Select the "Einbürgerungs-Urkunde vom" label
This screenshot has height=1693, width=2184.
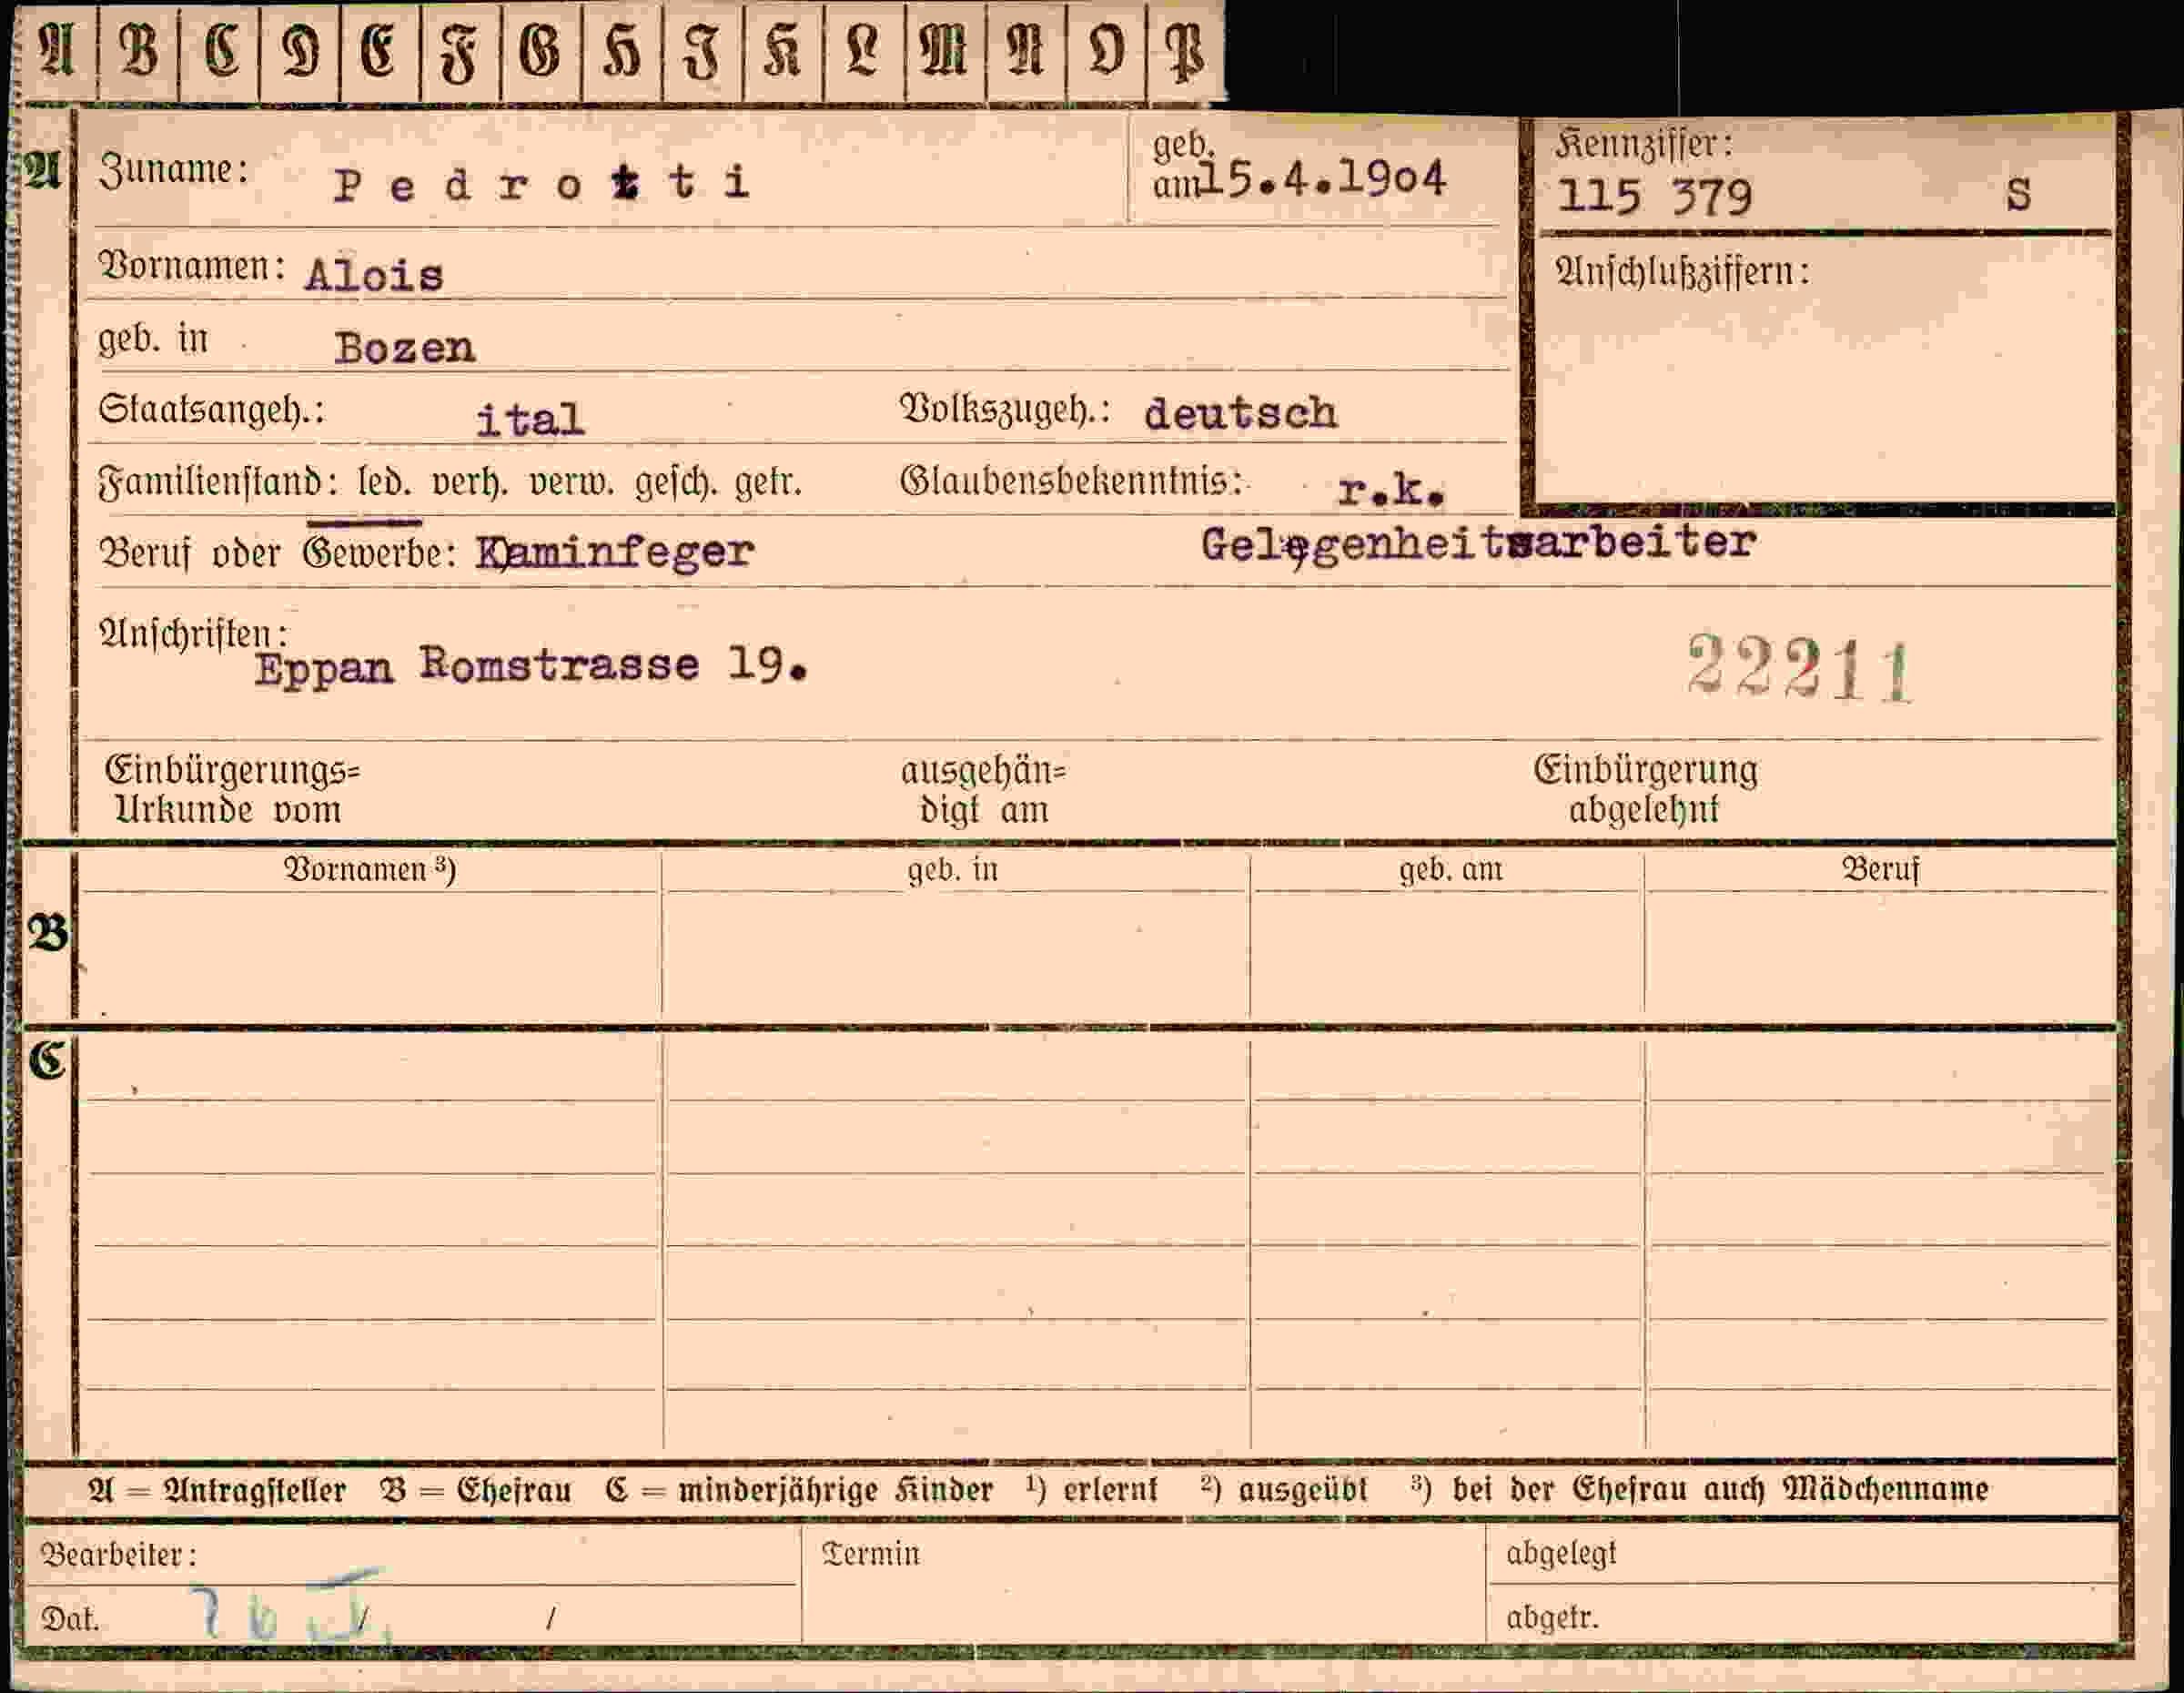click(232, 789)
